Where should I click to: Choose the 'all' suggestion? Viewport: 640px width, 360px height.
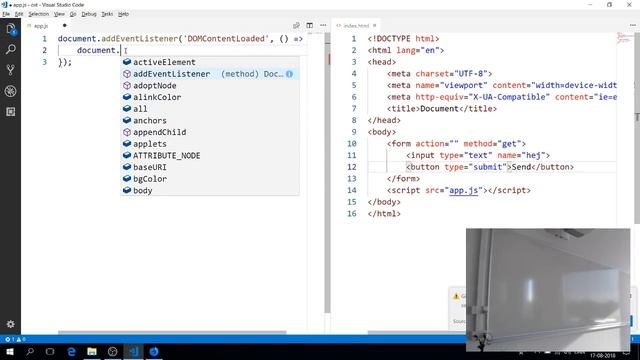point(210,109)
